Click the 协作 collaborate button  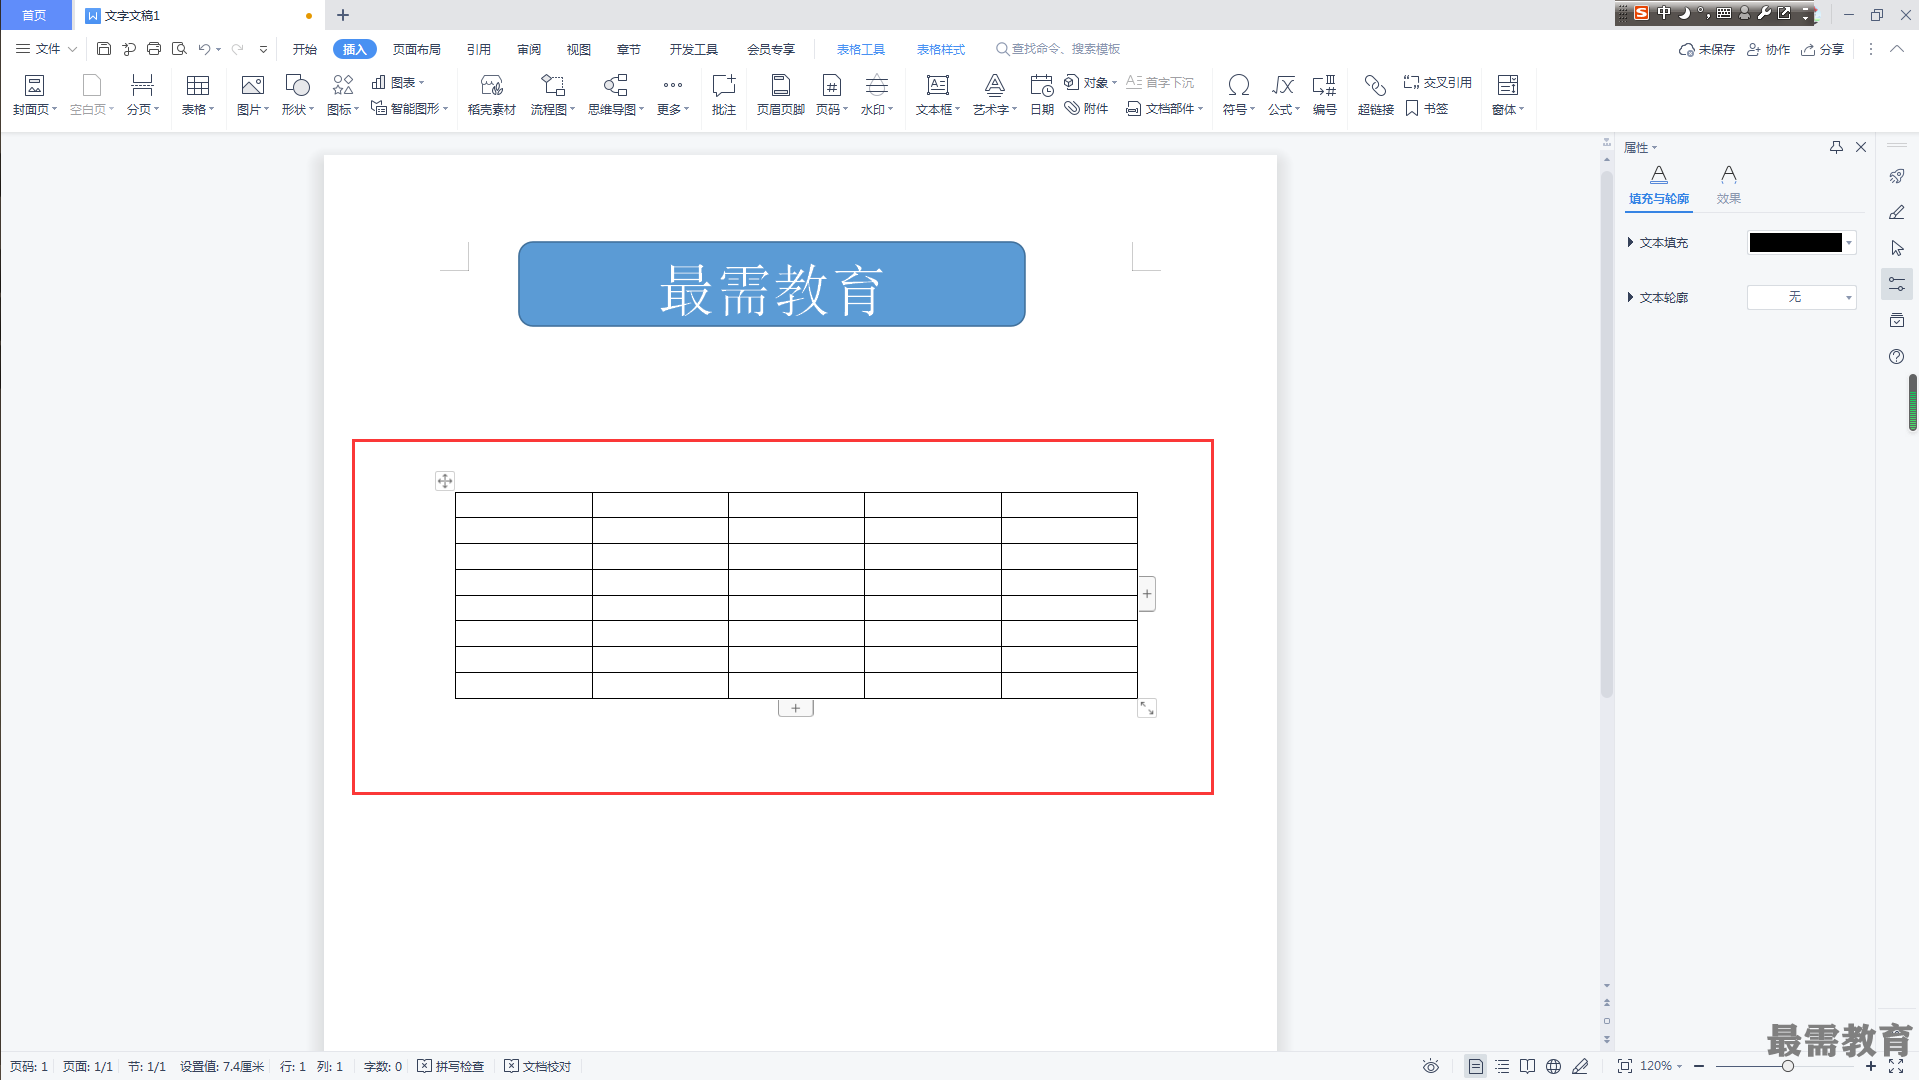click(x=1769, y=49)
